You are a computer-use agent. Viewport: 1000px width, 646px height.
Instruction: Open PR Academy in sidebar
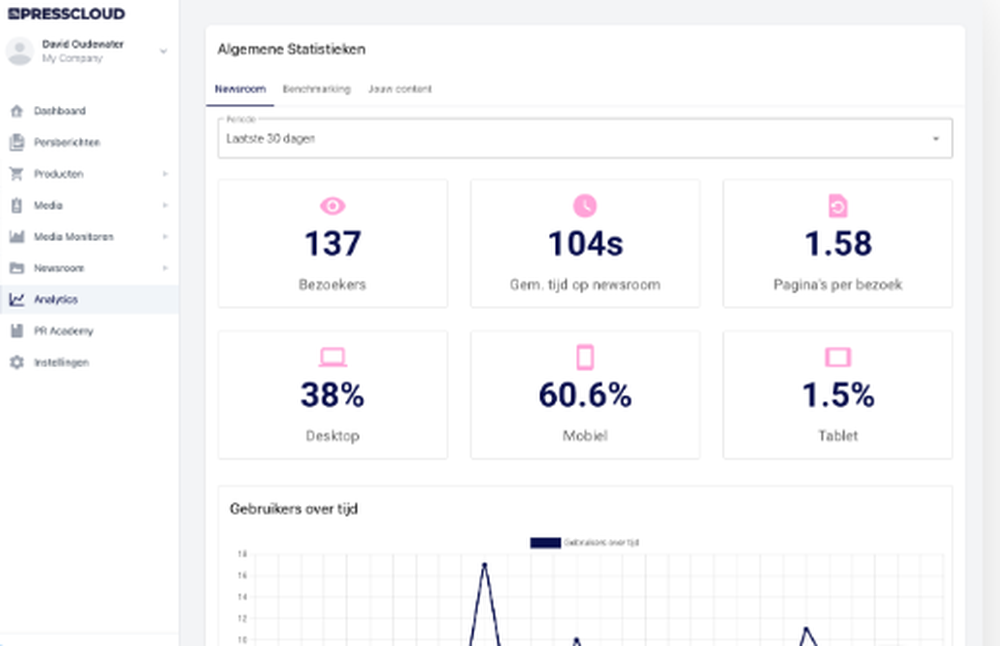(89, 331)
